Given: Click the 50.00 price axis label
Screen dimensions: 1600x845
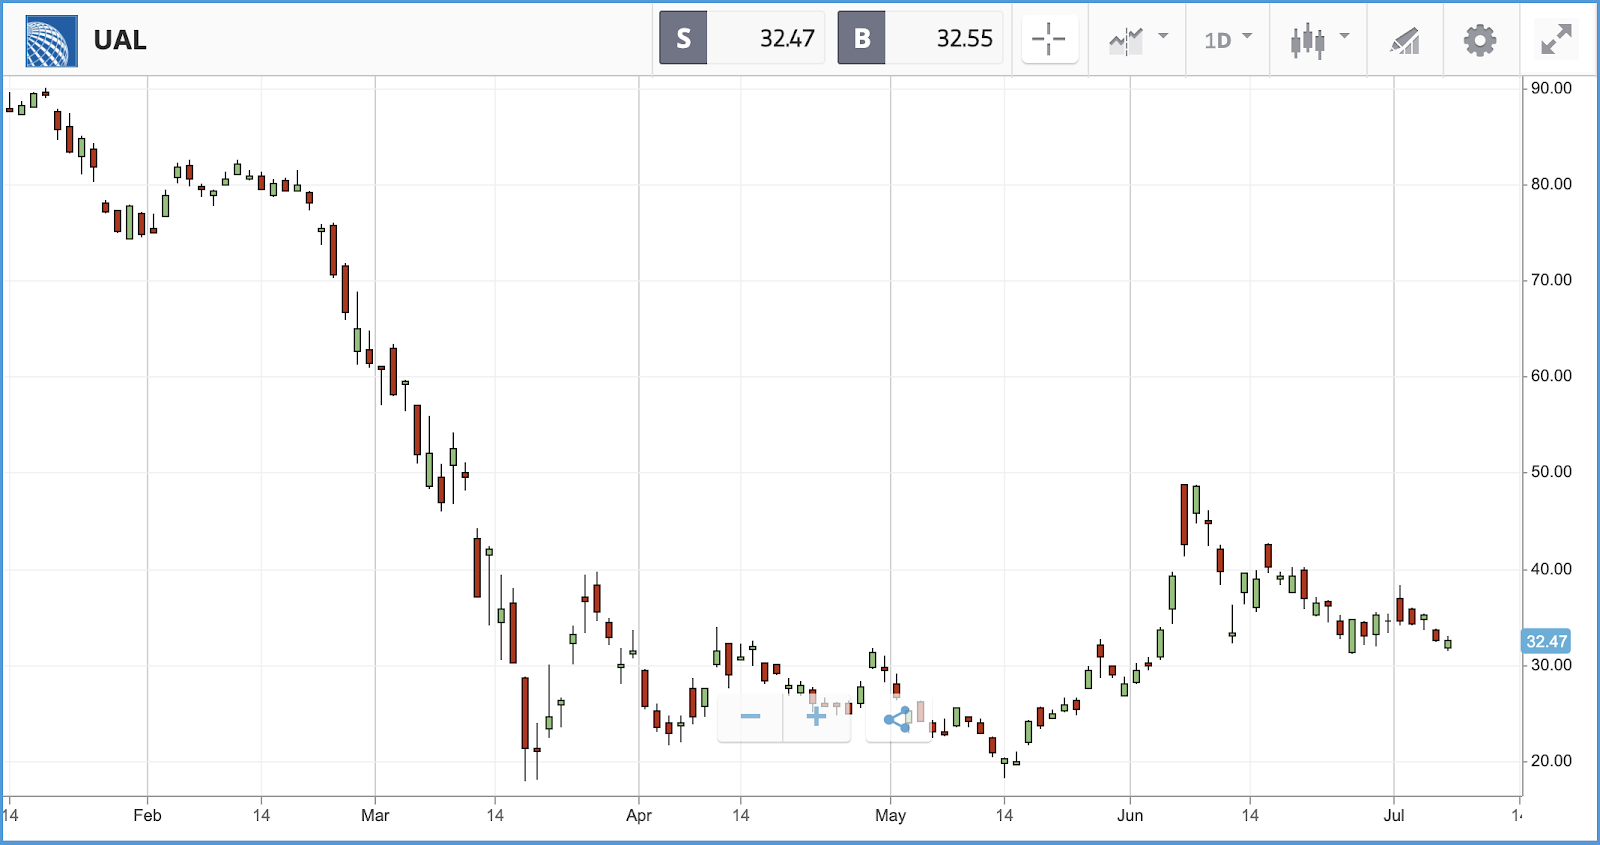Looking at the screenshot, I should tap(1551, 472).
